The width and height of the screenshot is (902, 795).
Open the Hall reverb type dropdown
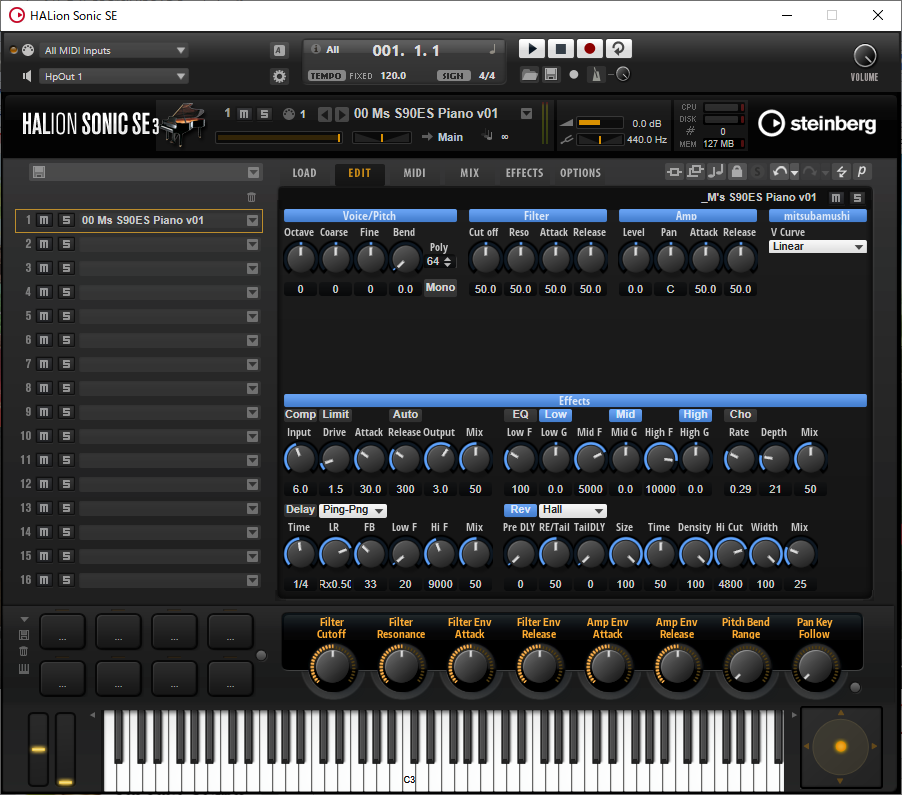(572, 510)
